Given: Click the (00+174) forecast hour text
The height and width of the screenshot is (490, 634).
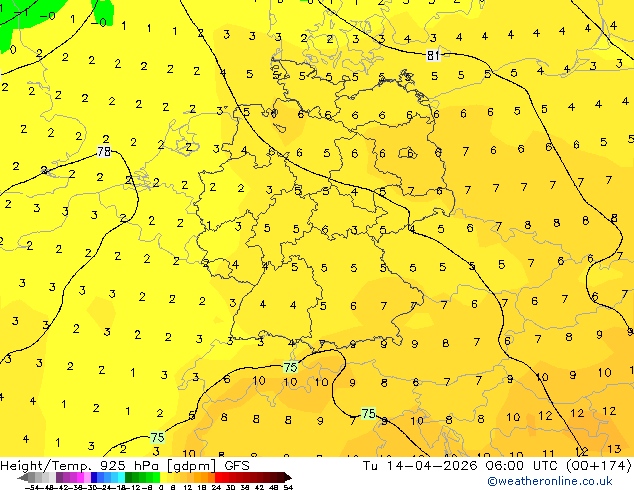Looking at the screenshot, I should point(599,466).
